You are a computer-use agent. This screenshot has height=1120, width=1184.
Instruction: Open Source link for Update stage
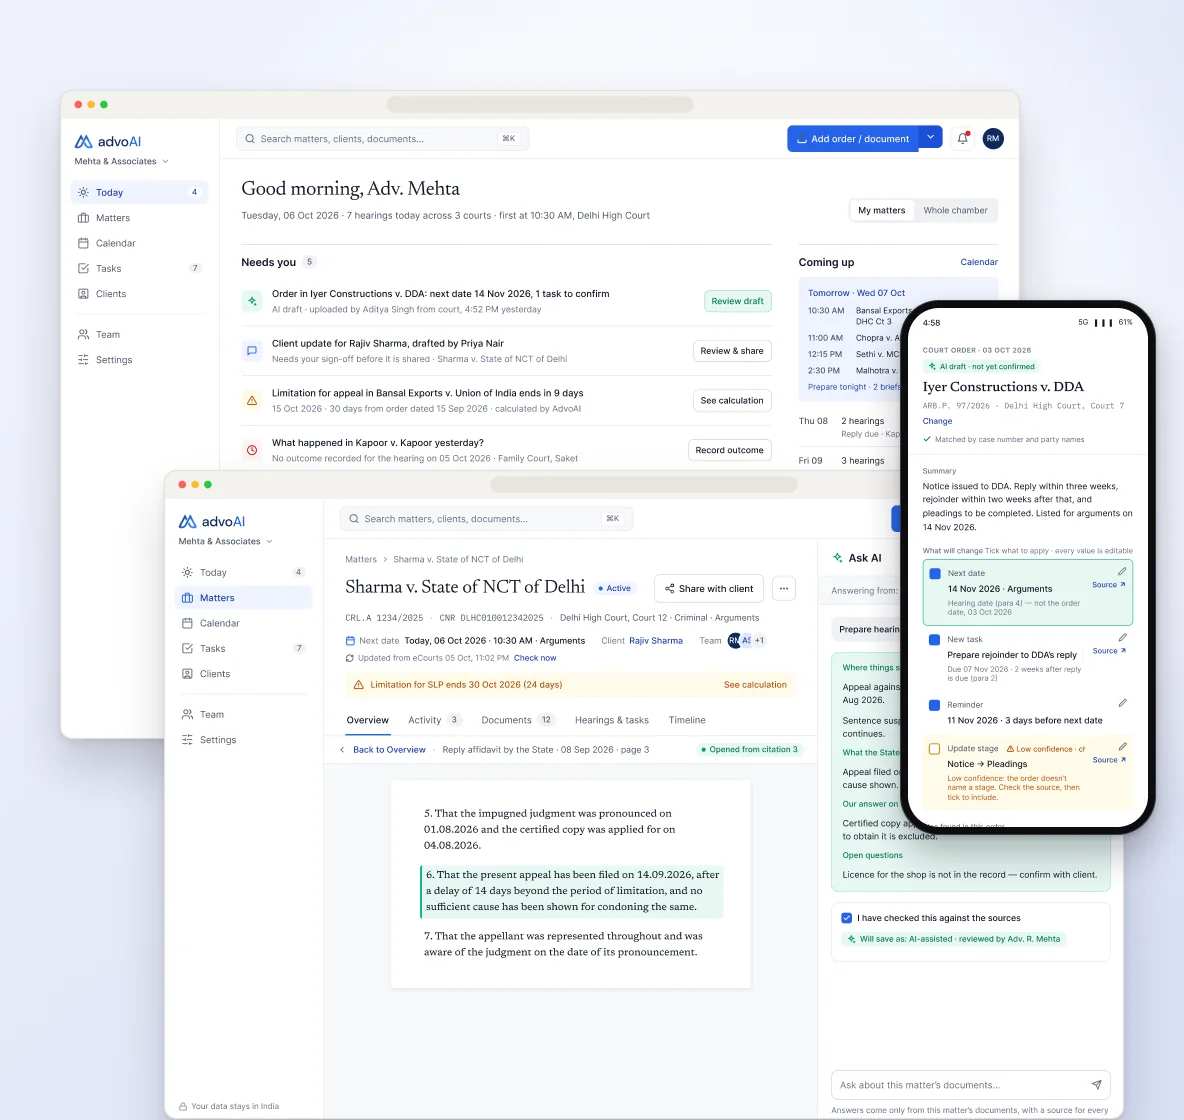tap(1109, 760)
